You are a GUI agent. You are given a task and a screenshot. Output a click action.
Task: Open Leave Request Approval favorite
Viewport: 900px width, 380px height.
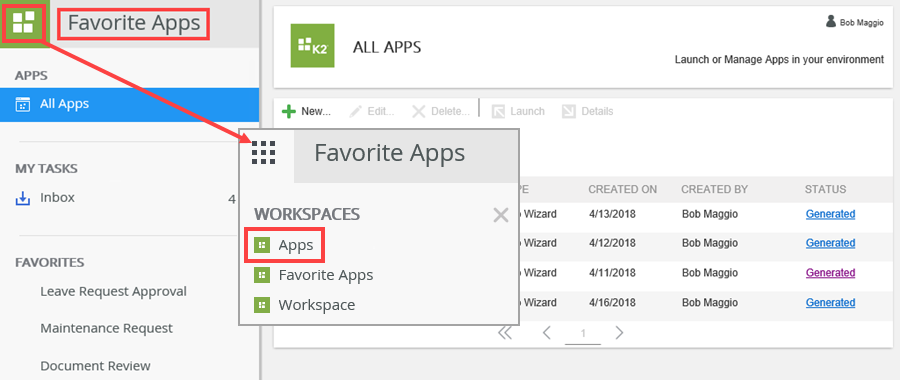tap(113, 292)
